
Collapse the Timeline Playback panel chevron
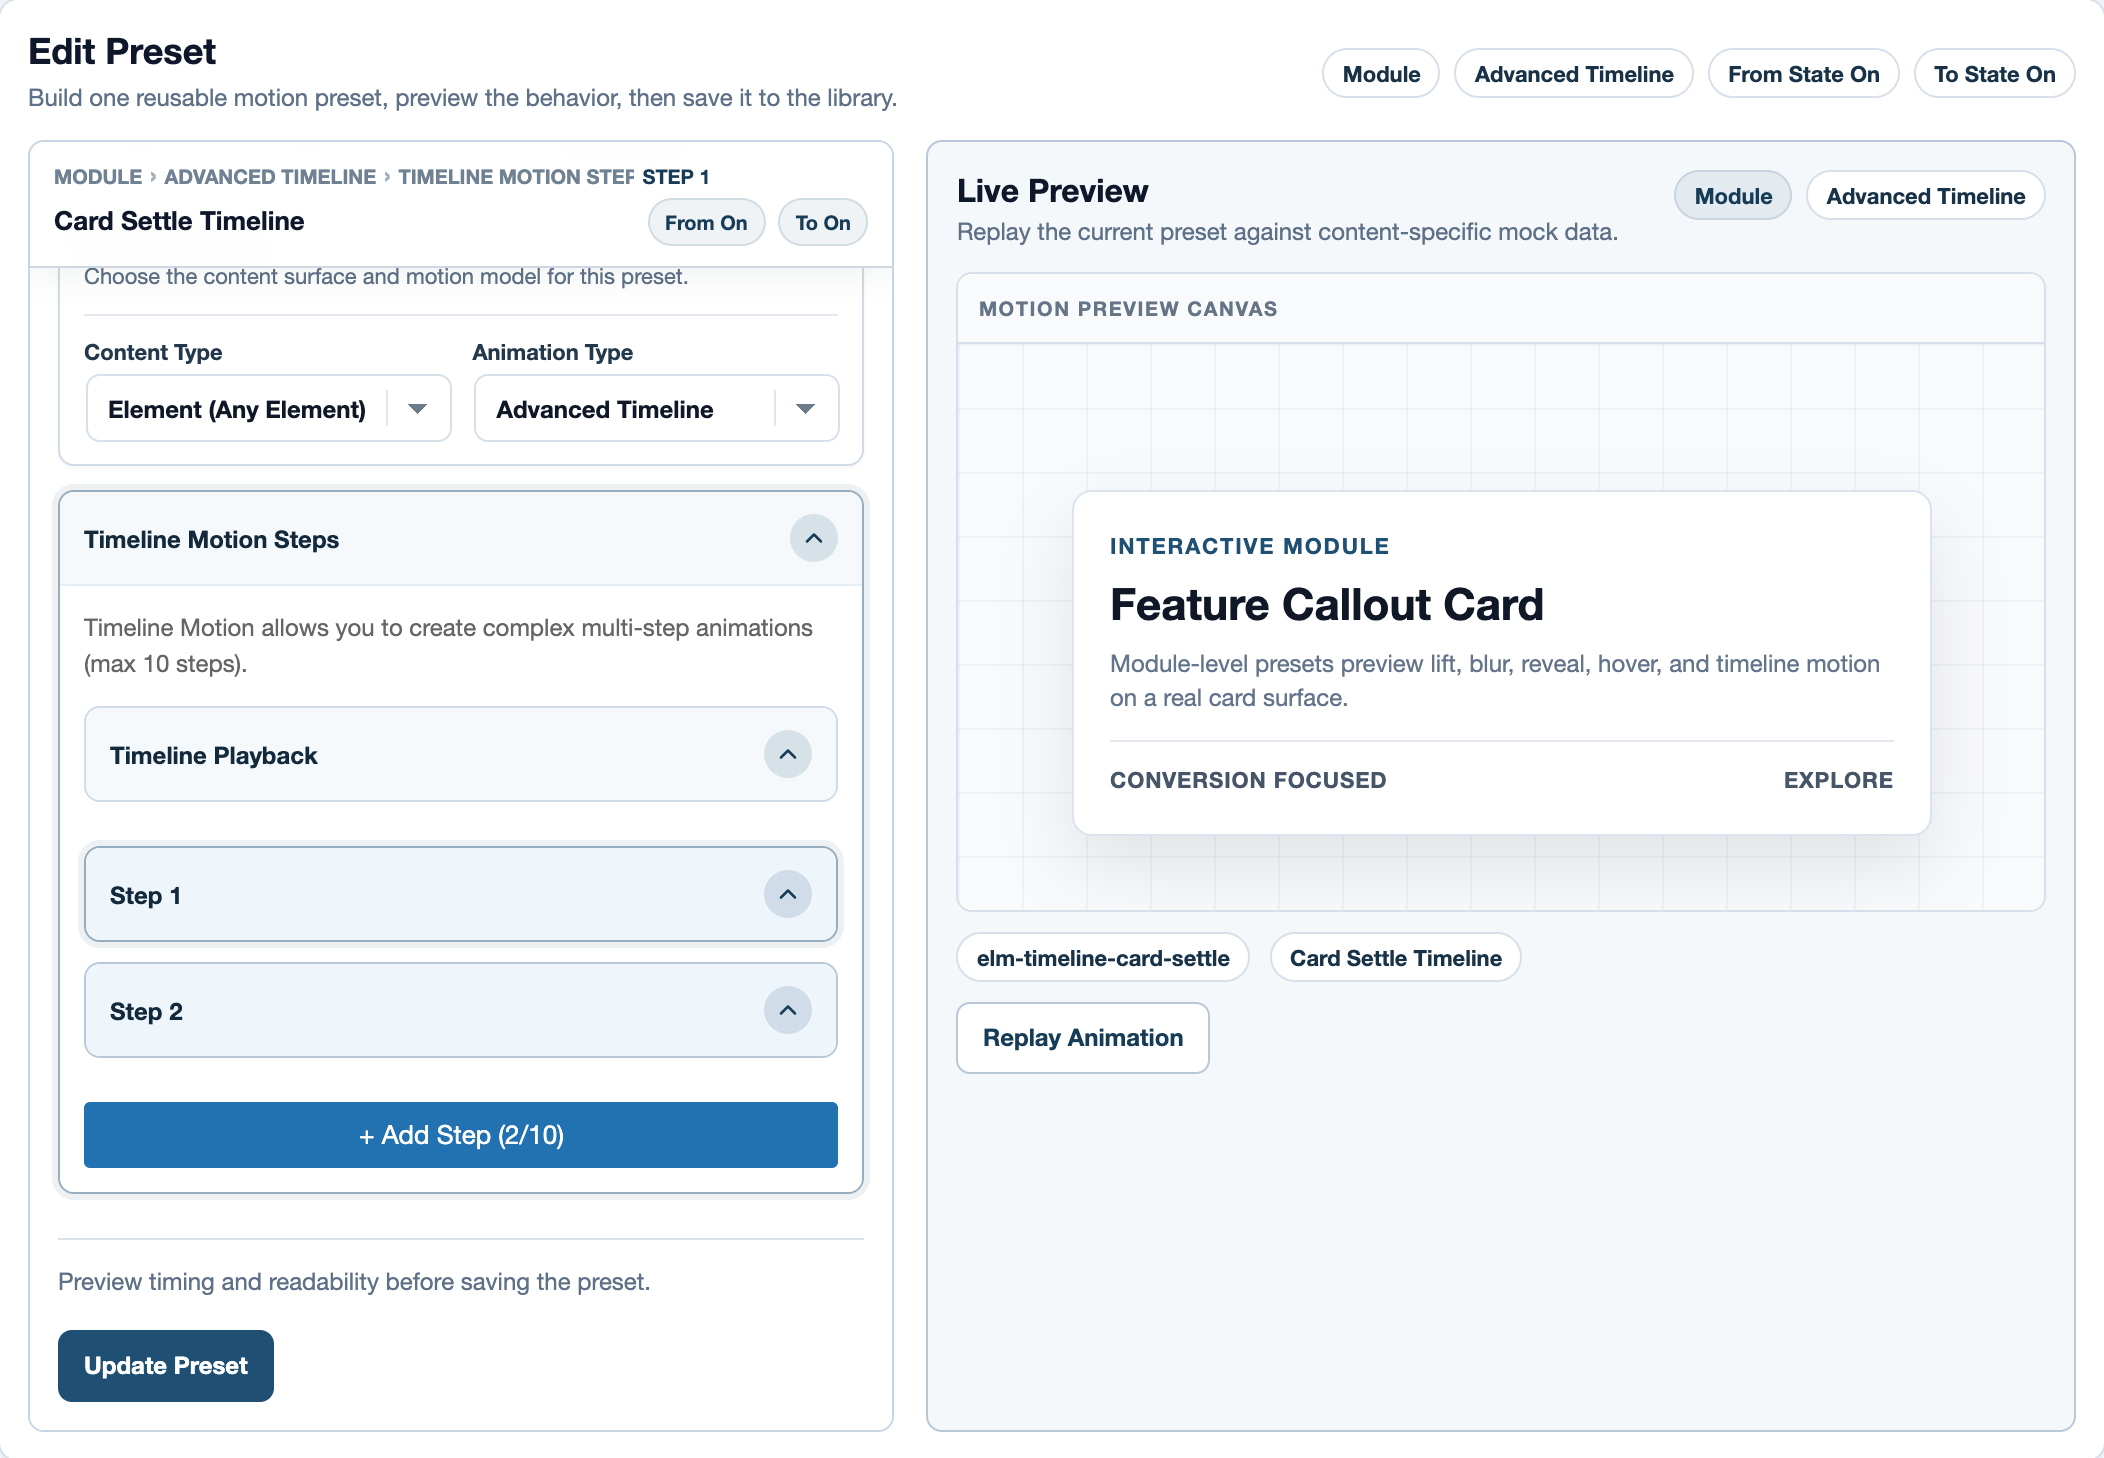pyautogui.click(x=788, y=755)
